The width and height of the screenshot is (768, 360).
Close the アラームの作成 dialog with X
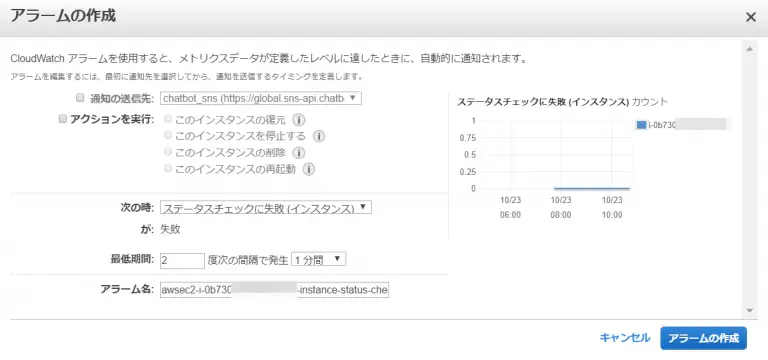point(750,17)
